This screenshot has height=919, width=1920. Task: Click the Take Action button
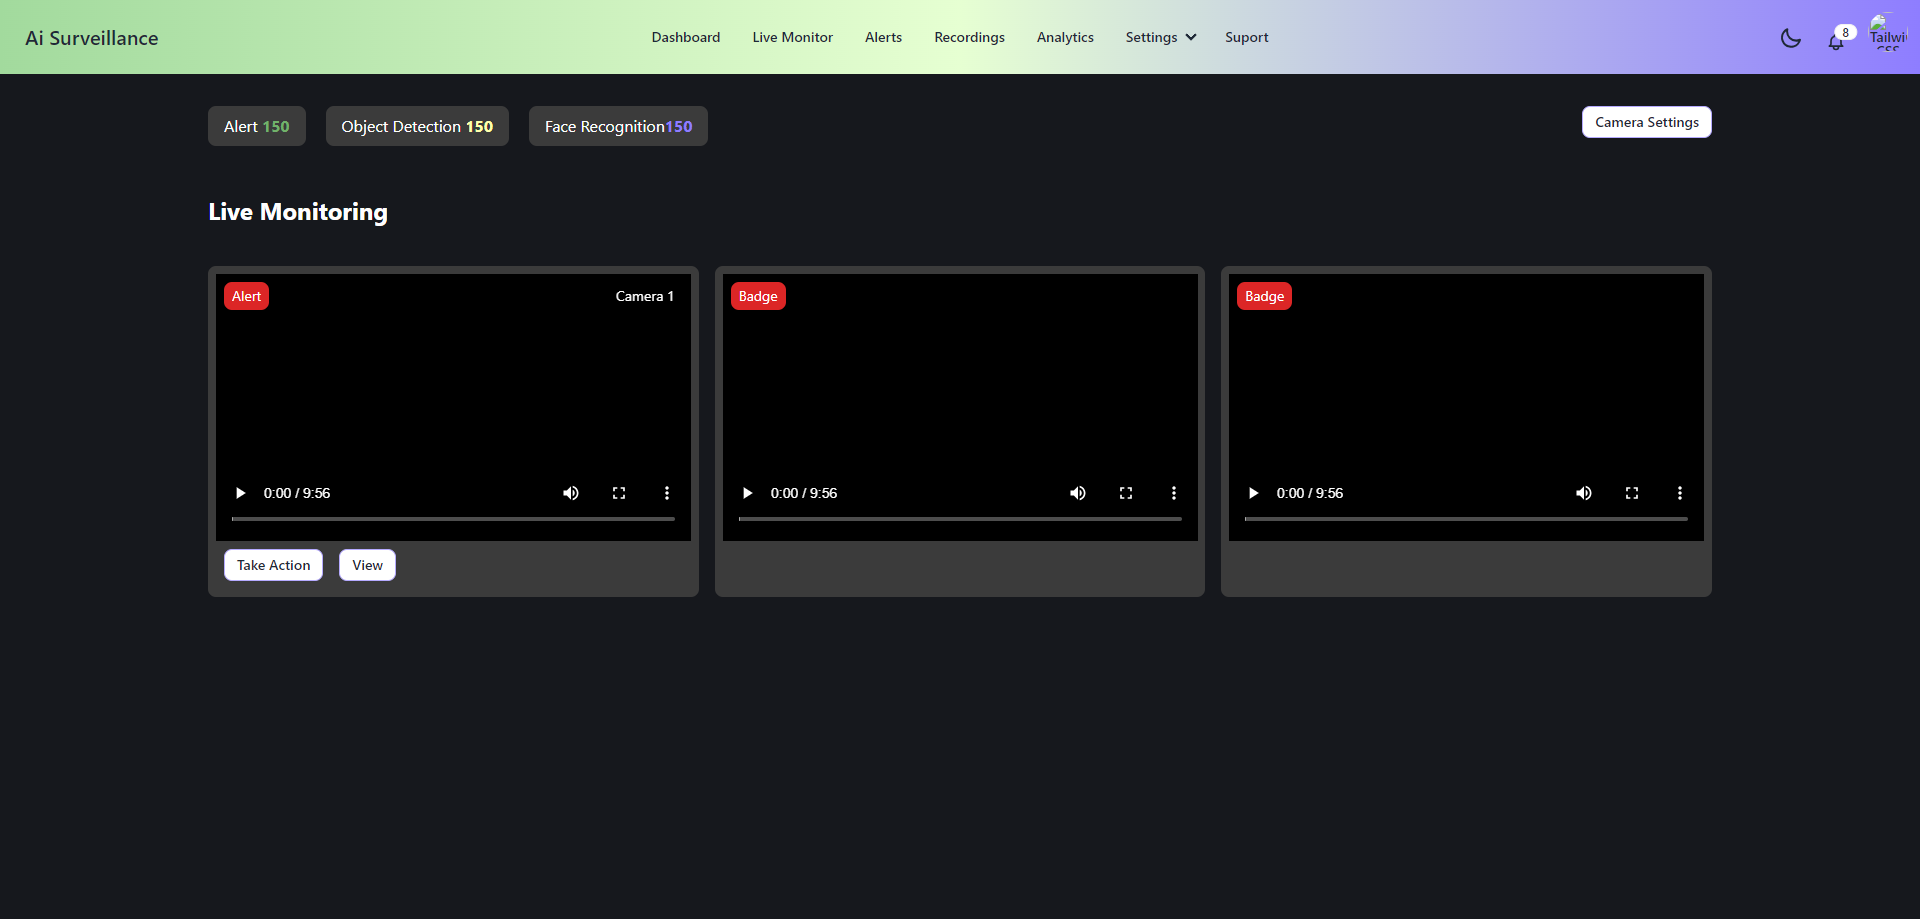click(x=273, y=565)
